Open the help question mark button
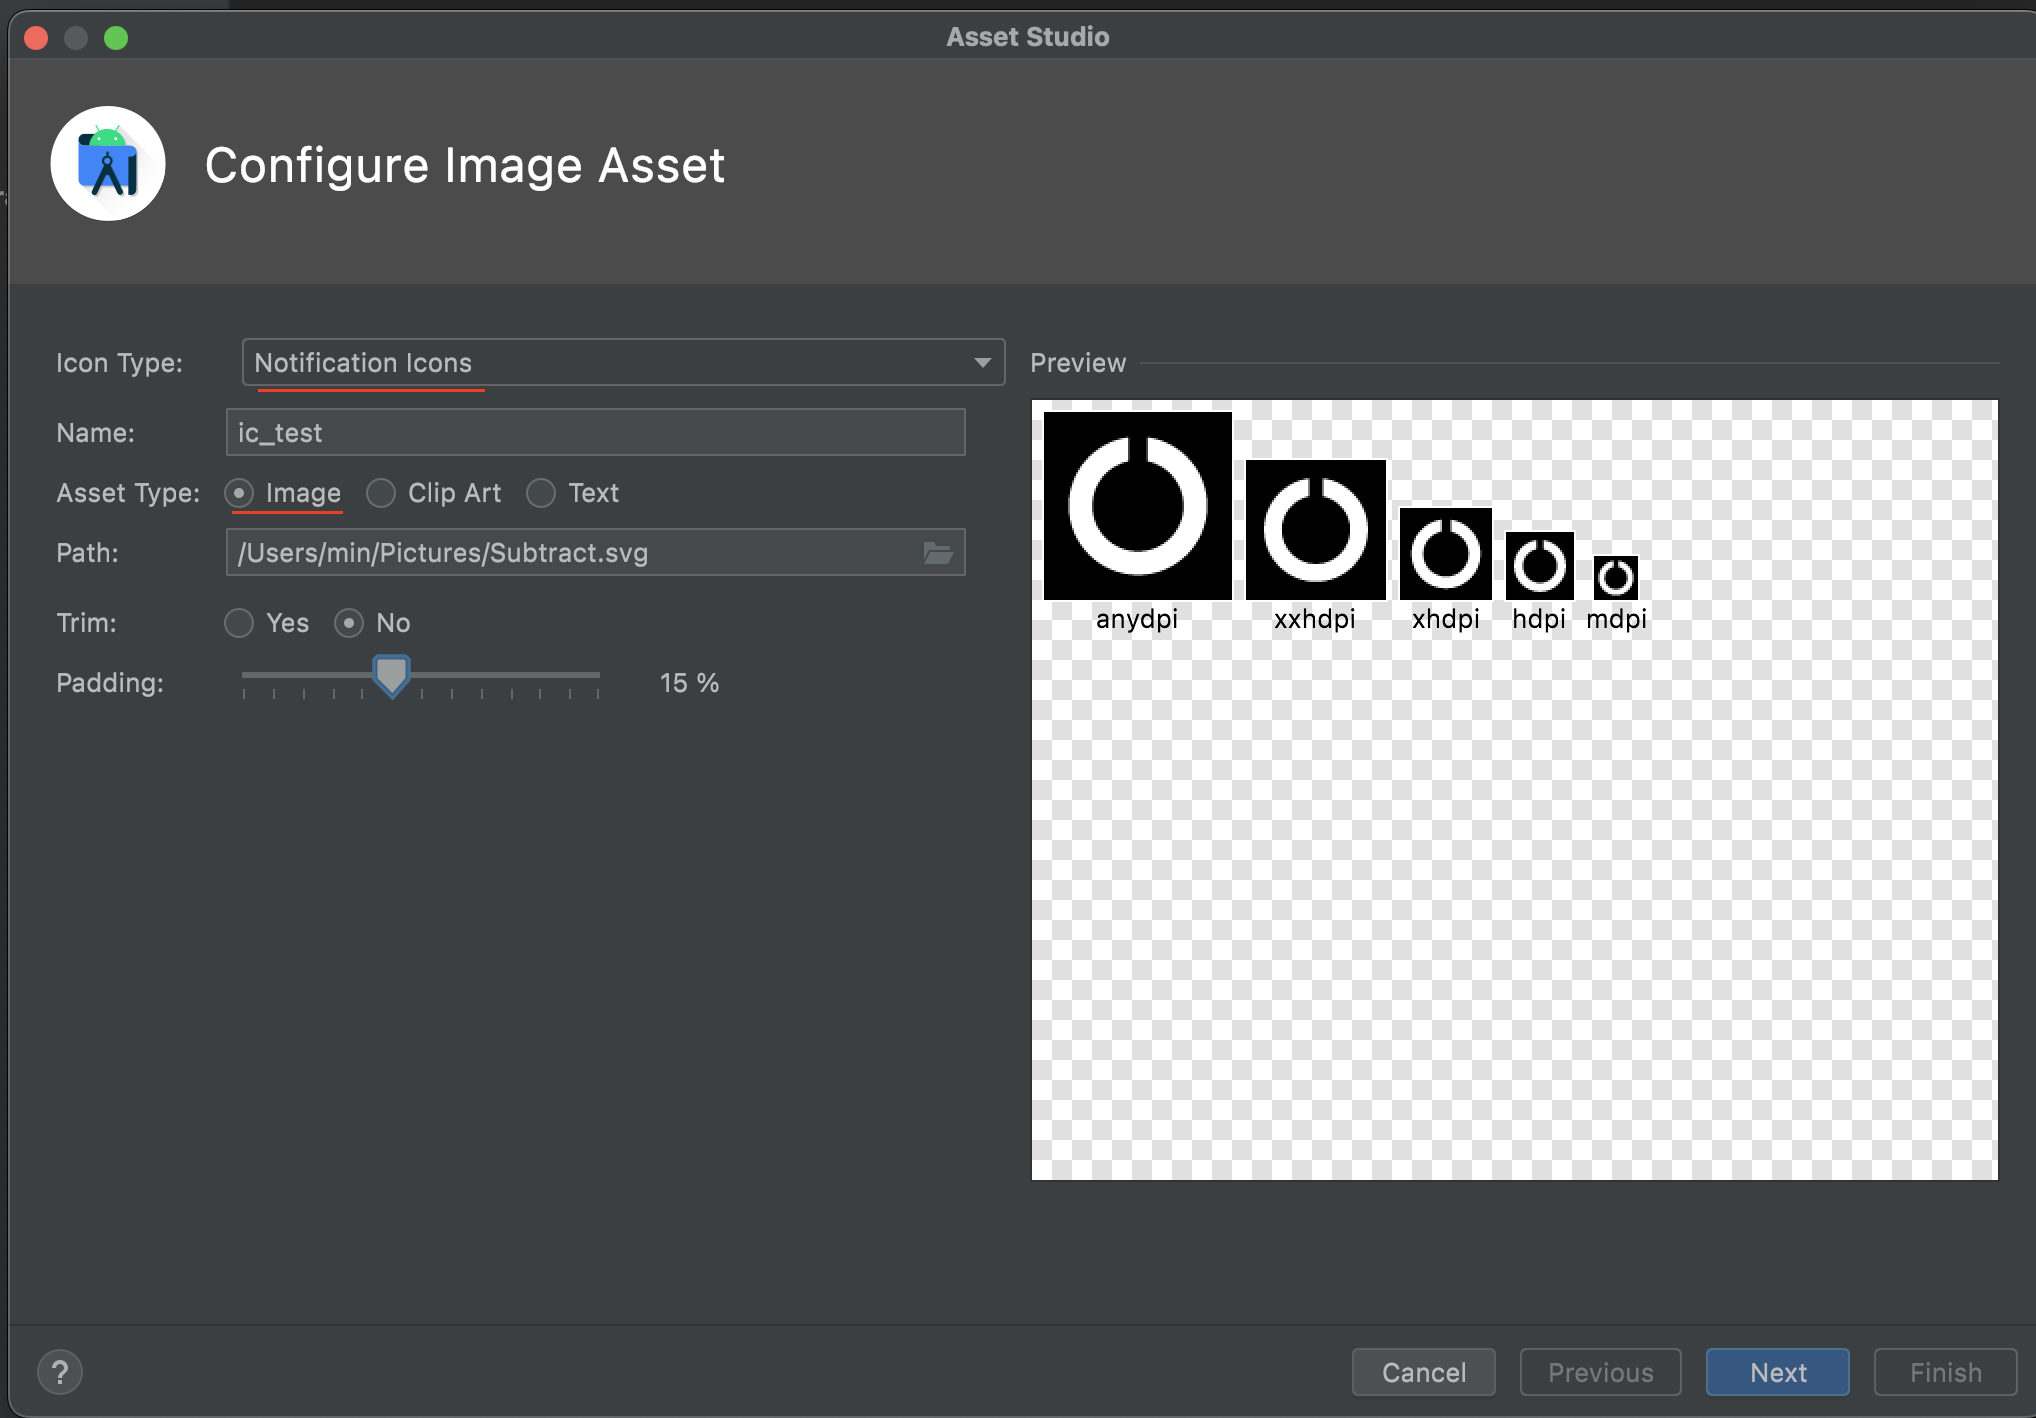2036x1418 pixels. pos(60,1372)
